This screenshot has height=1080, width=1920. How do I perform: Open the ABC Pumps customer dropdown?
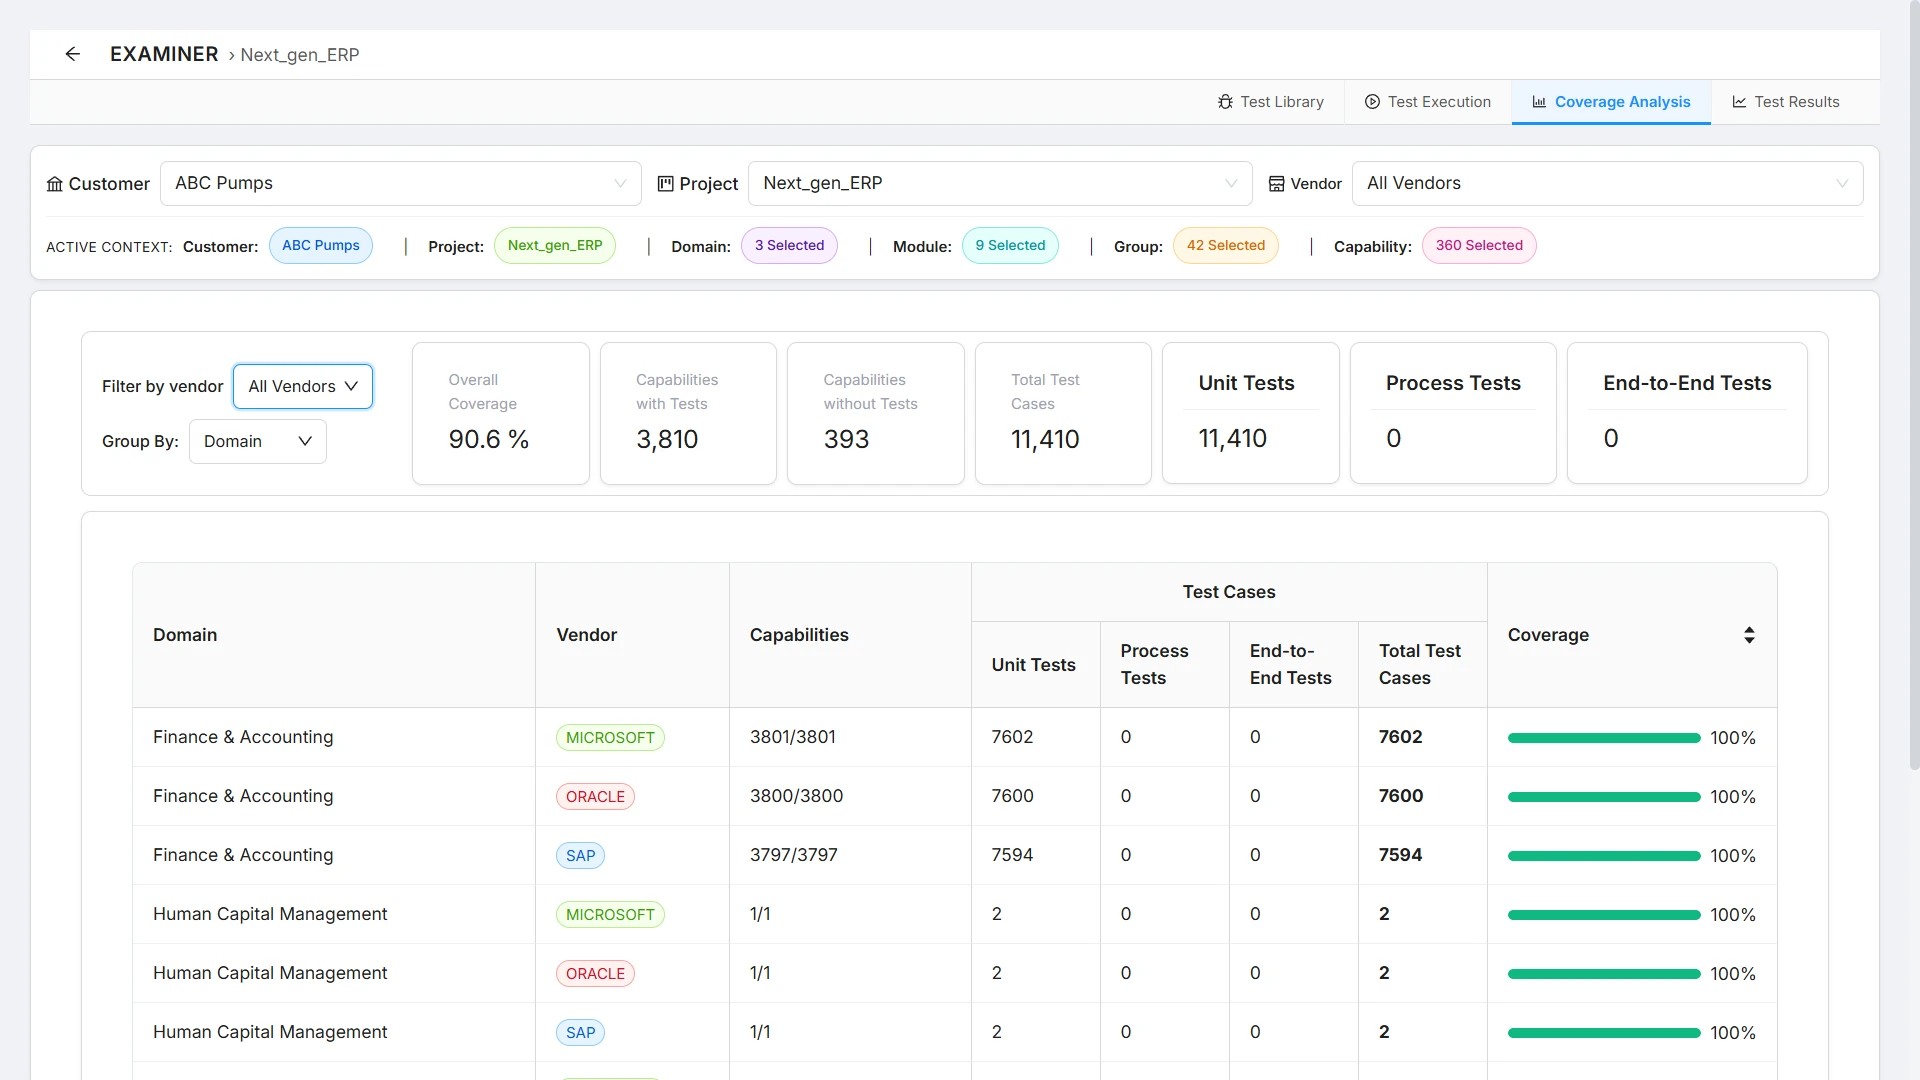click(x=400, y=184)
